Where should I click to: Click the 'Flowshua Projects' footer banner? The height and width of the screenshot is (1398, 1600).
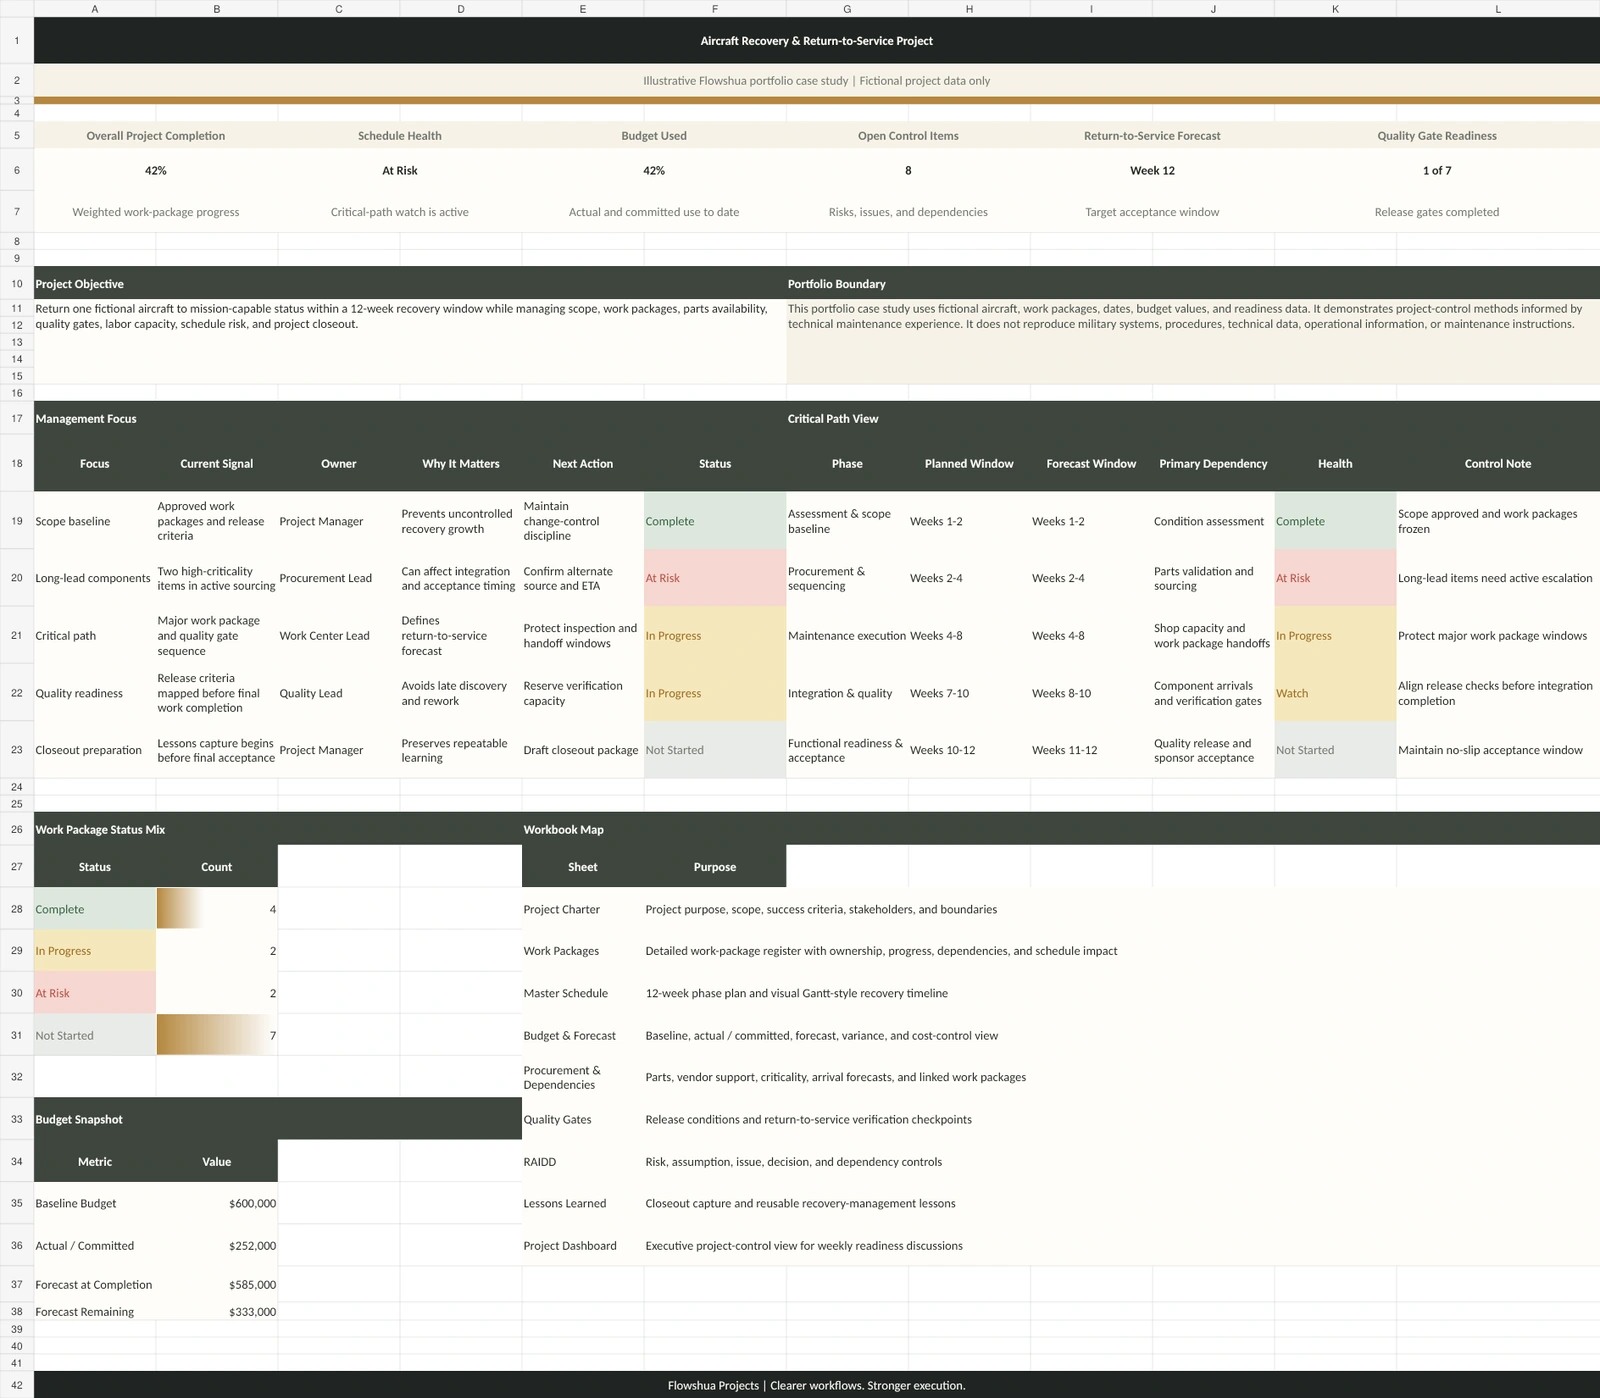816,1385
